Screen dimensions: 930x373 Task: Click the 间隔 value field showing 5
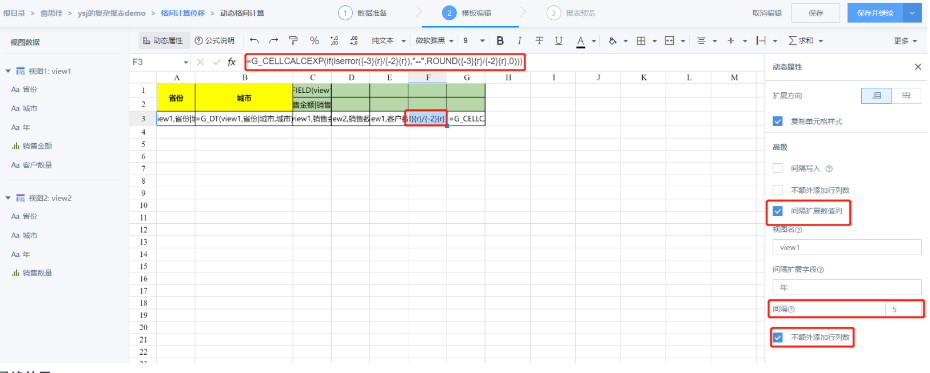point(903,309)
